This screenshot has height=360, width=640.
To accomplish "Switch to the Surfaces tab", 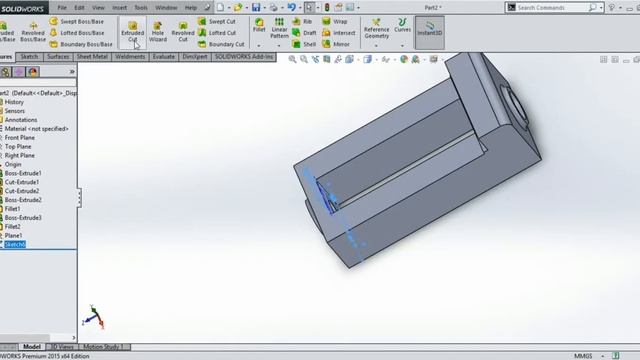I will (x=58, y=57).
